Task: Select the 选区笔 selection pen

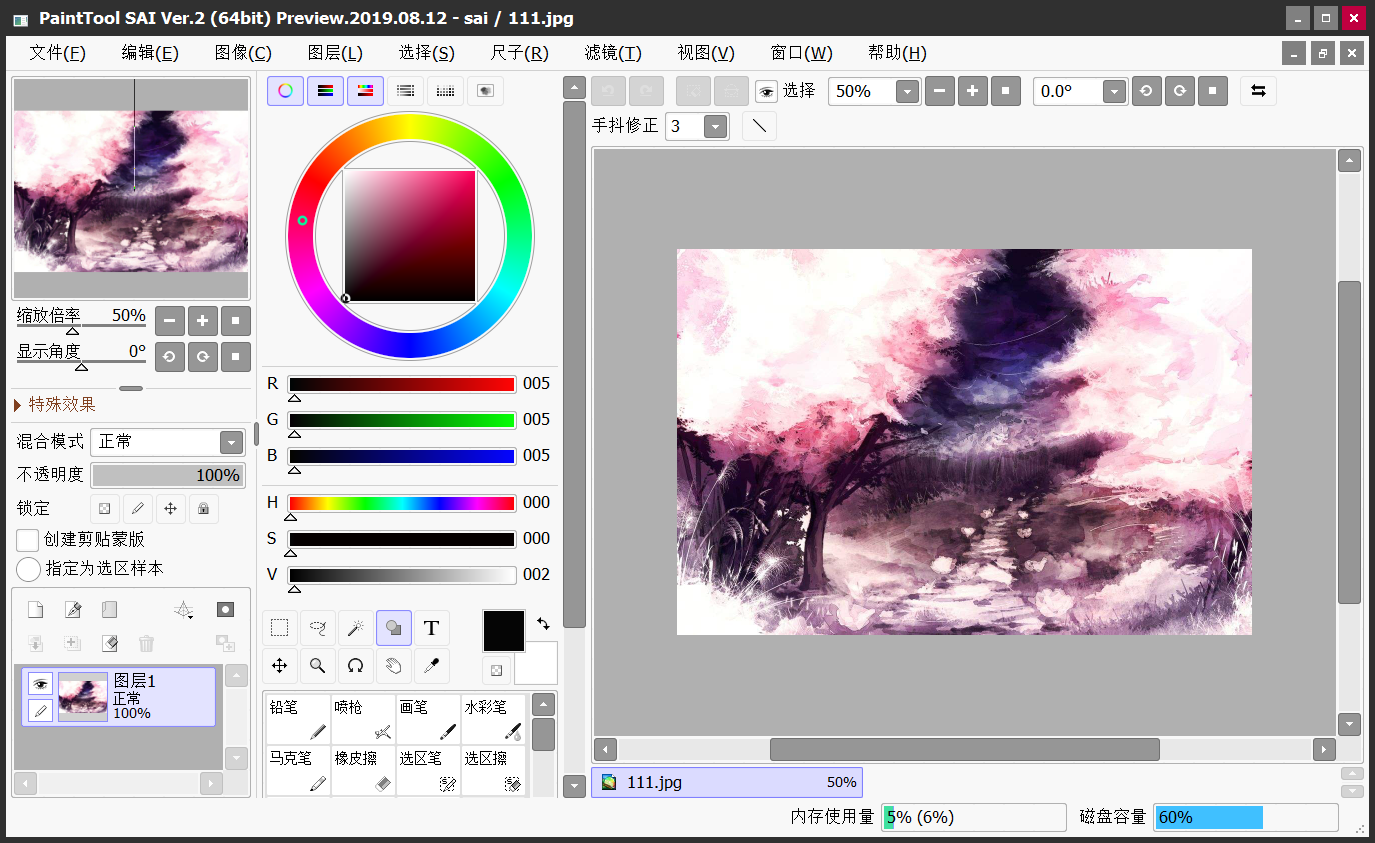Action: click(428, 771)
